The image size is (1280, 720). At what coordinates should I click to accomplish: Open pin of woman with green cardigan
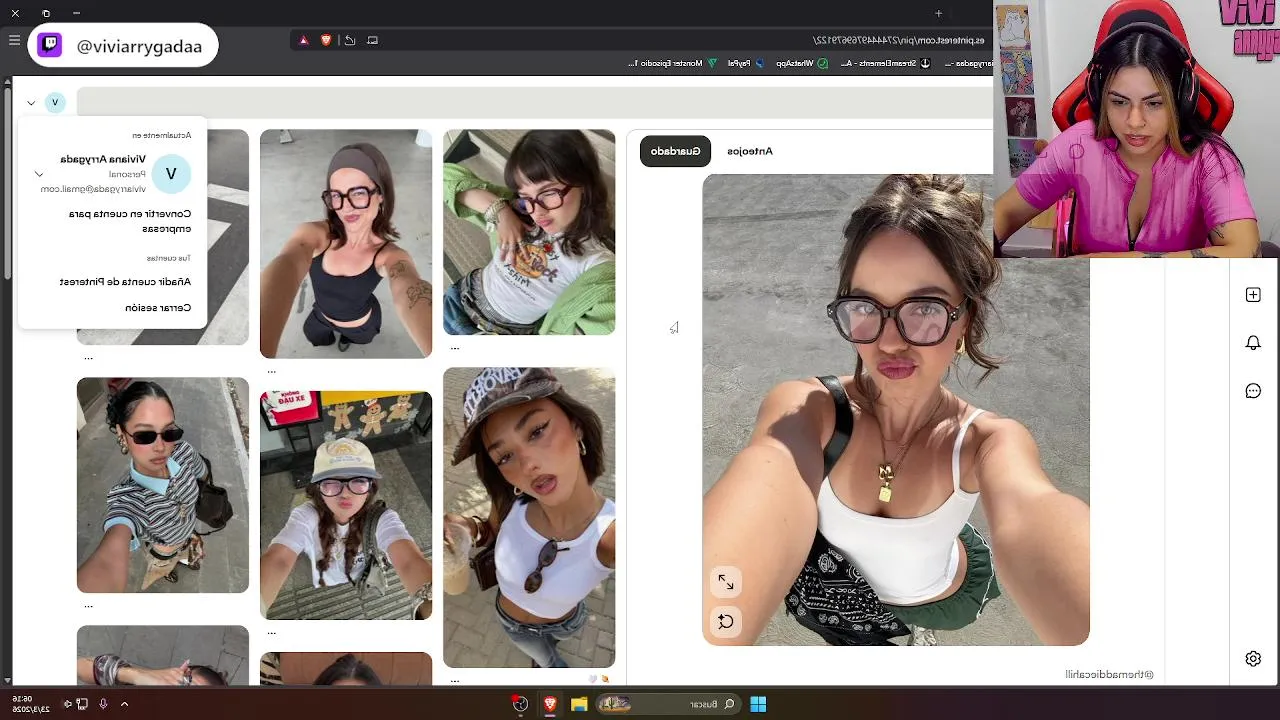coord(529,232)
